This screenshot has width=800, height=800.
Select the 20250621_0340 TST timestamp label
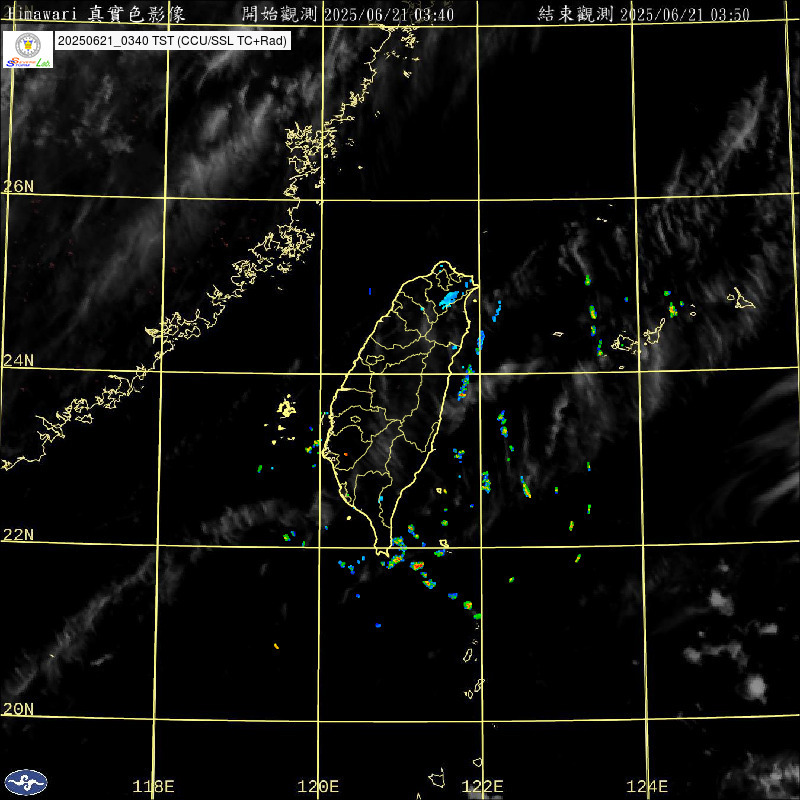click(172, 41)
